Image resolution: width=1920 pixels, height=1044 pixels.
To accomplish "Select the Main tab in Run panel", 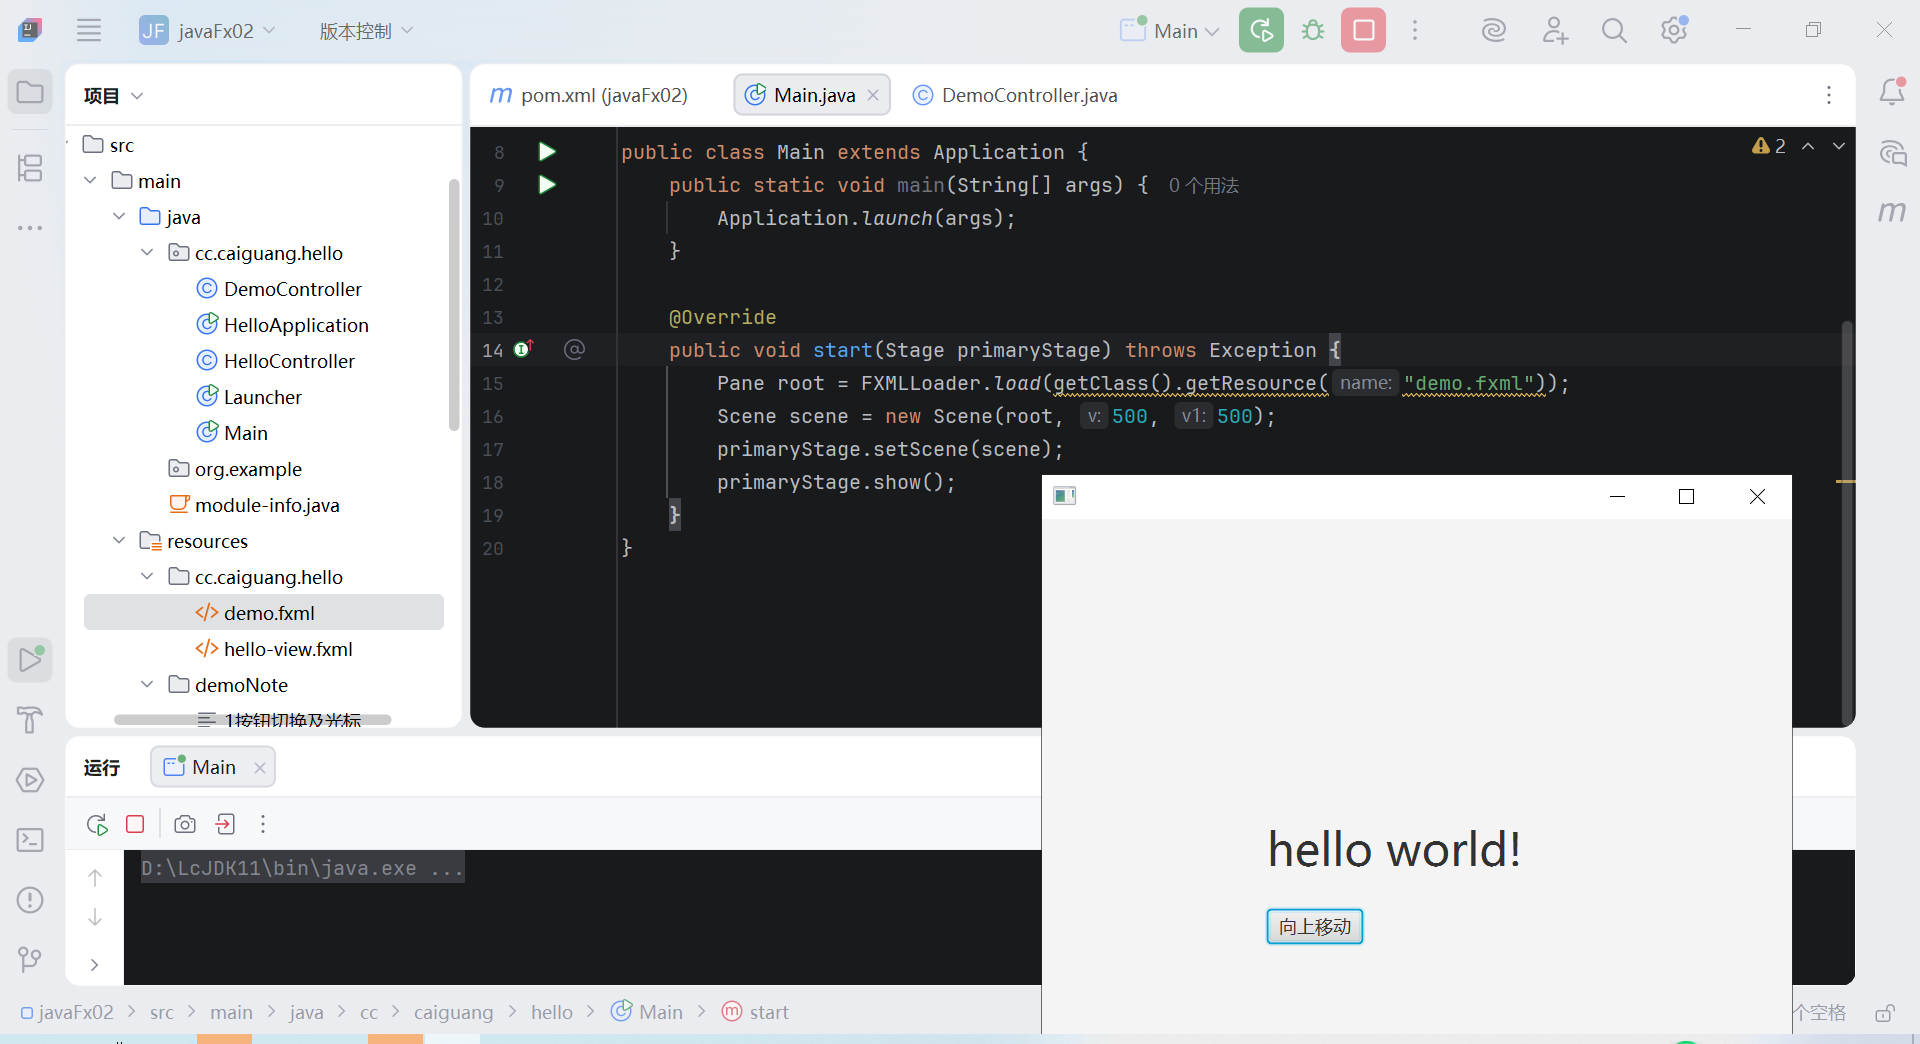I will coord(213,767).
